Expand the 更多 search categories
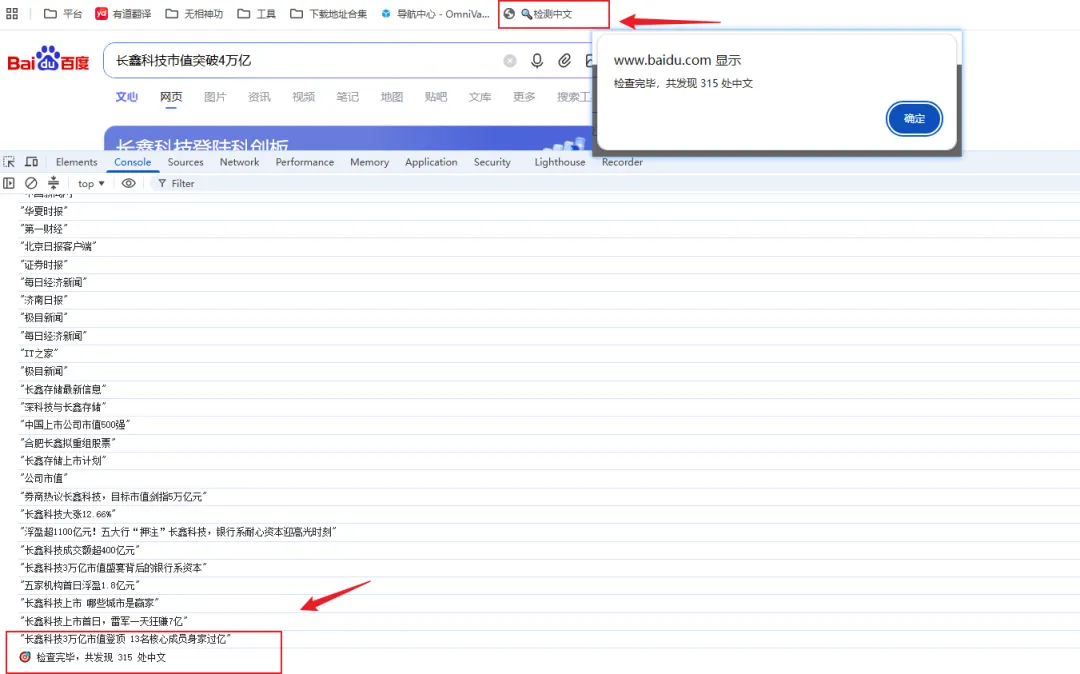This screenshot has height=674, width=1080. pyautogui.click(x=523, y=97)
